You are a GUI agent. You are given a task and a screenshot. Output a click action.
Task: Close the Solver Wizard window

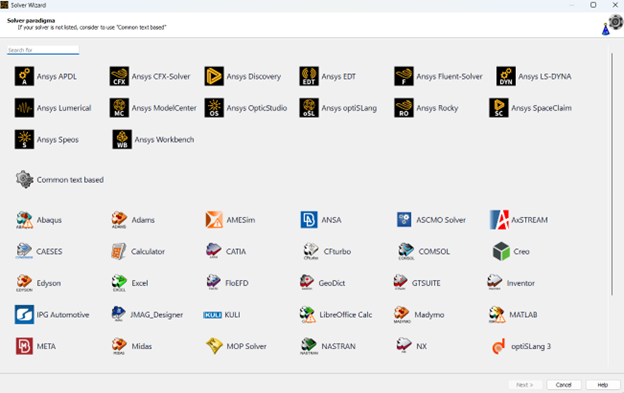click(614, 5)
